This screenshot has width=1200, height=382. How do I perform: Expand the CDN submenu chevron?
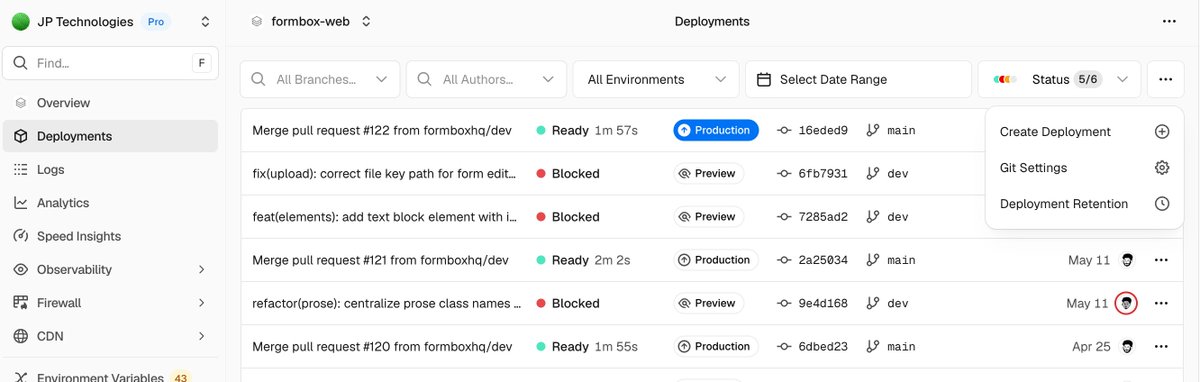202,336
